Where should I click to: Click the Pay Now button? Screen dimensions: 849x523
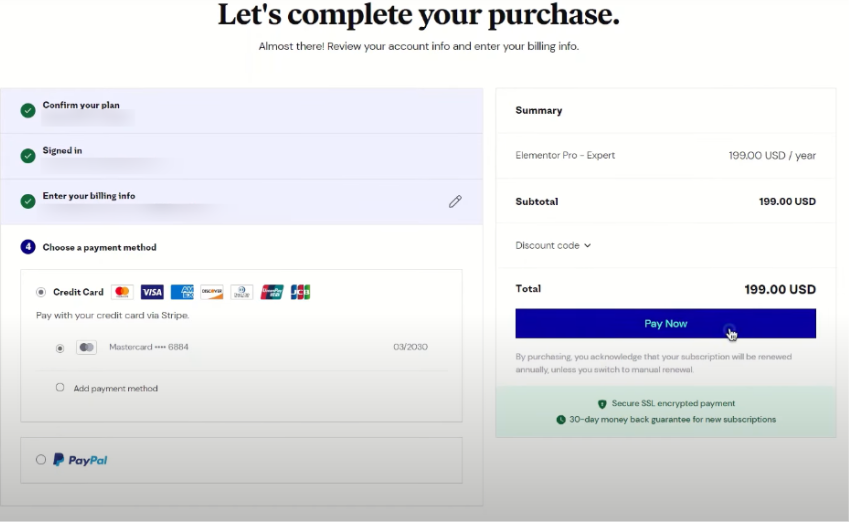[x=665, y=323]
